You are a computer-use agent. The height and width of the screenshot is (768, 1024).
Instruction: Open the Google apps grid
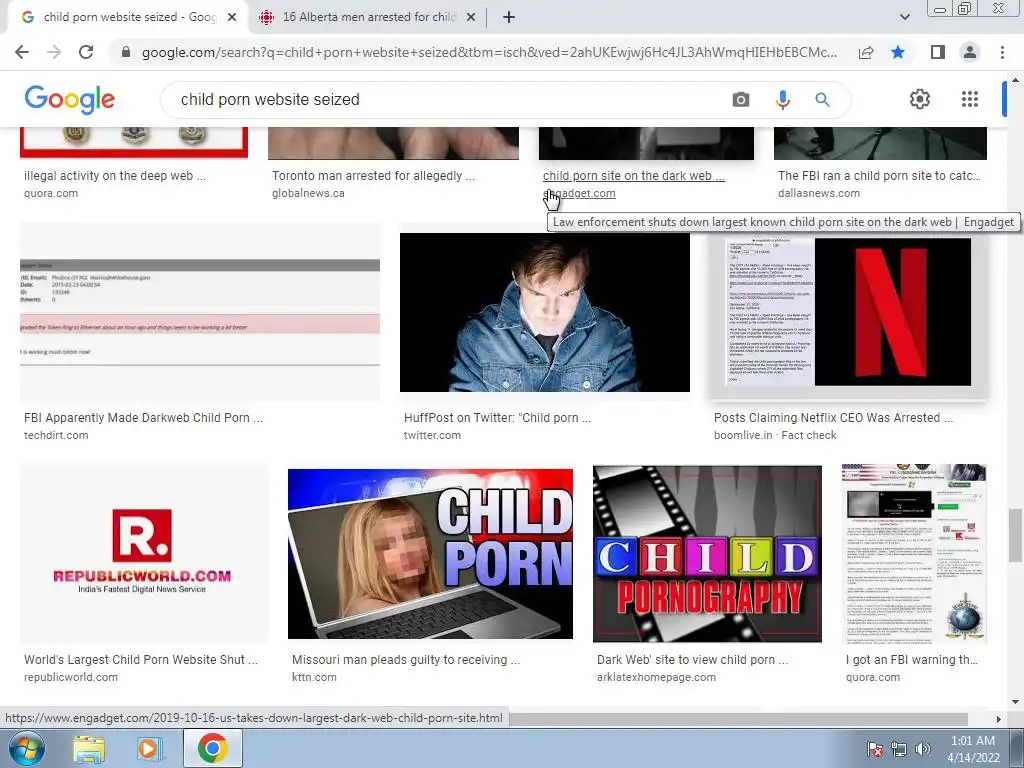[x=970, y=99]
